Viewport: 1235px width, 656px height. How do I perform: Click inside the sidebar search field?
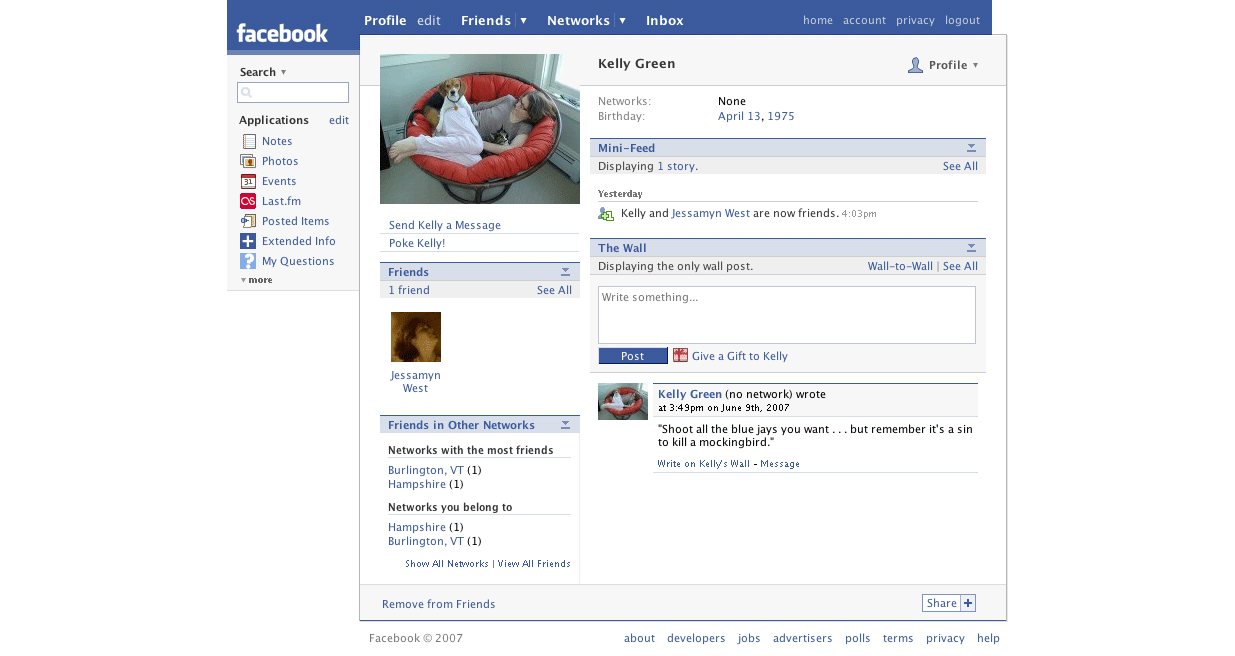pyautogui.click(x=293, y=92)
